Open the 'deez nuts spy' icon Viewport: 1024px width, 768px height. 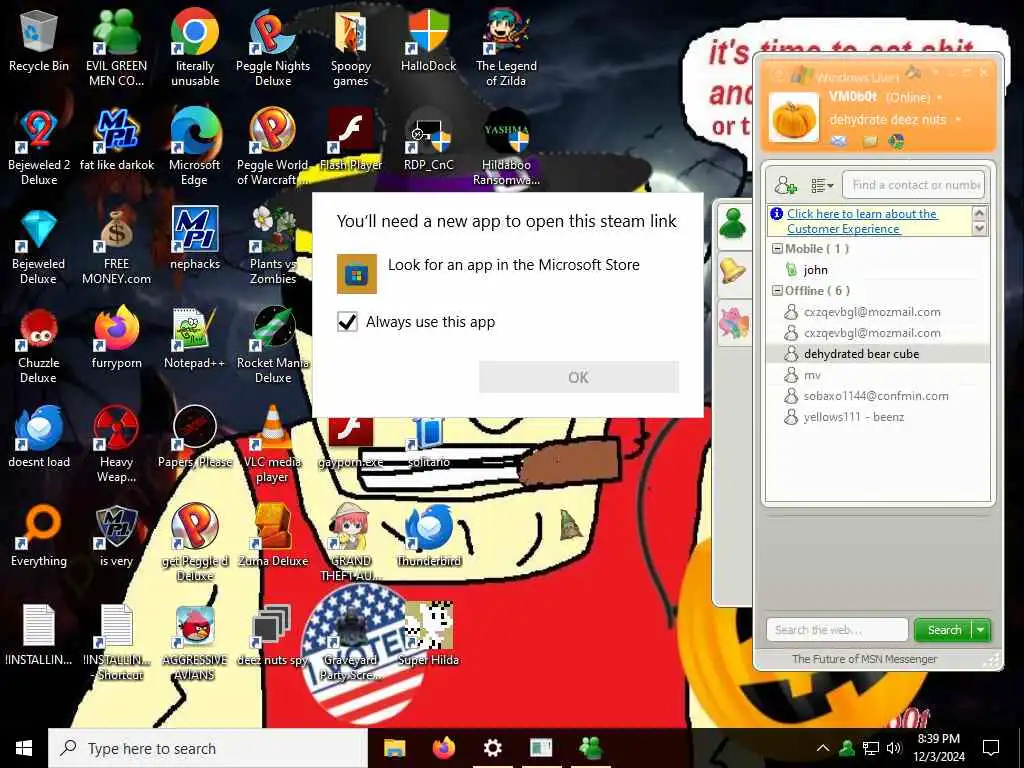pos(272,635)
